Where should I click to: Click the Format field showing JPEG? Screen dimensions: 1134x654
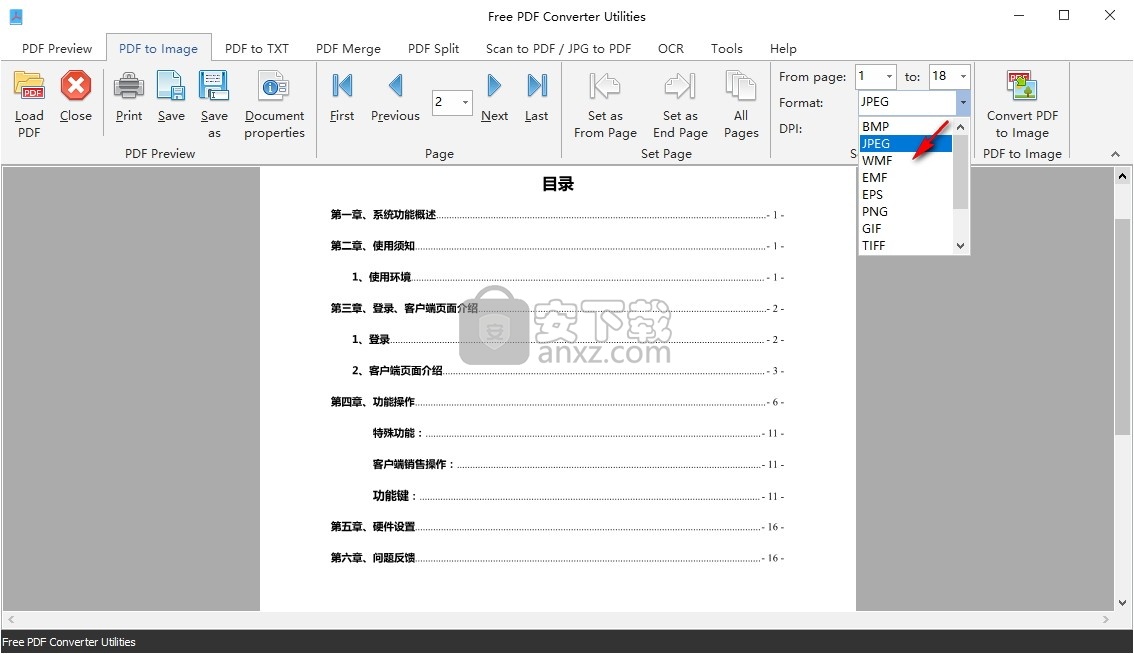[907, 102]
